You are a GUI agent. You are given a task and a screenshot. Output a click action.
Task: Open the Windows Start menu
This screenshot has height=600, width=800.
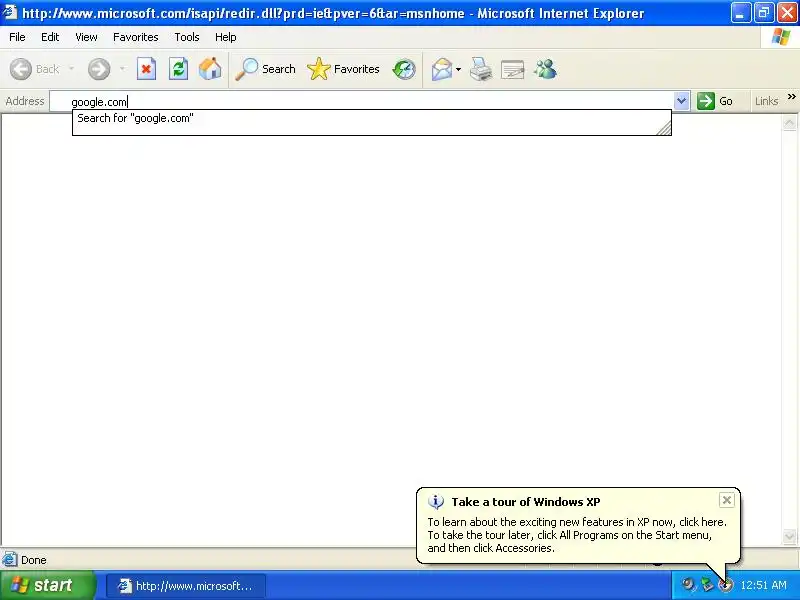click(x=48, y=585)
